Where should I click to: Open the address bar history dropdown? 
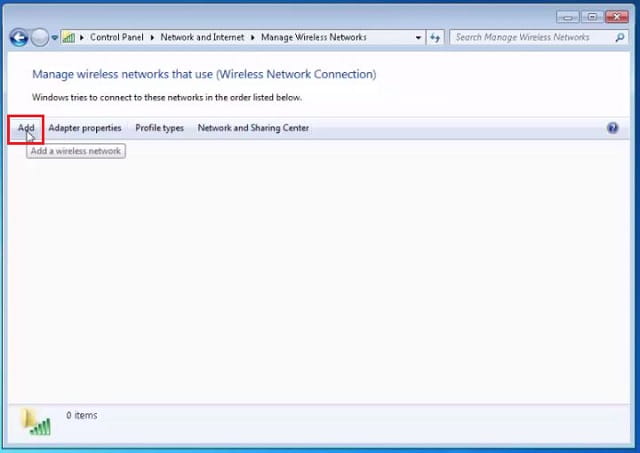coord(418,38)
